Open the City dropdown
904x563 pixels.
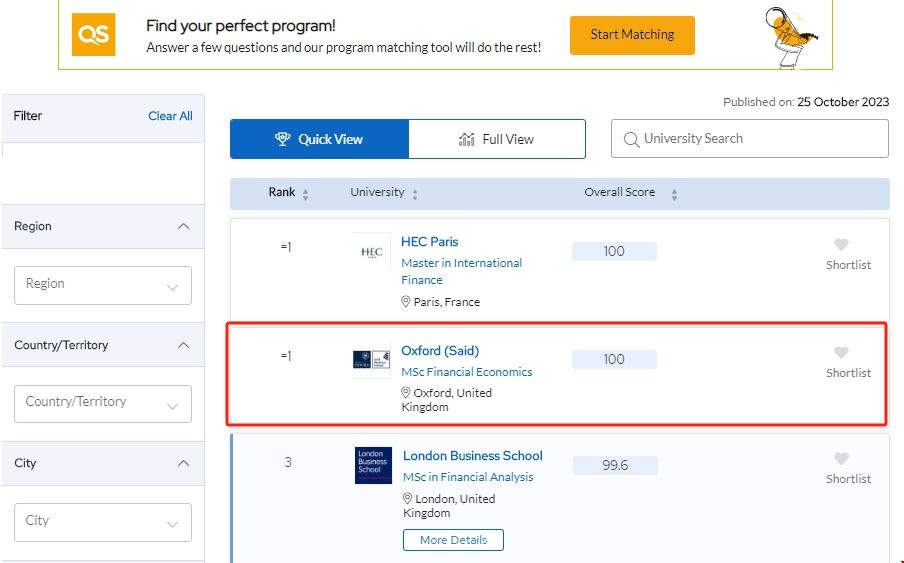click(x=102, y=522)
